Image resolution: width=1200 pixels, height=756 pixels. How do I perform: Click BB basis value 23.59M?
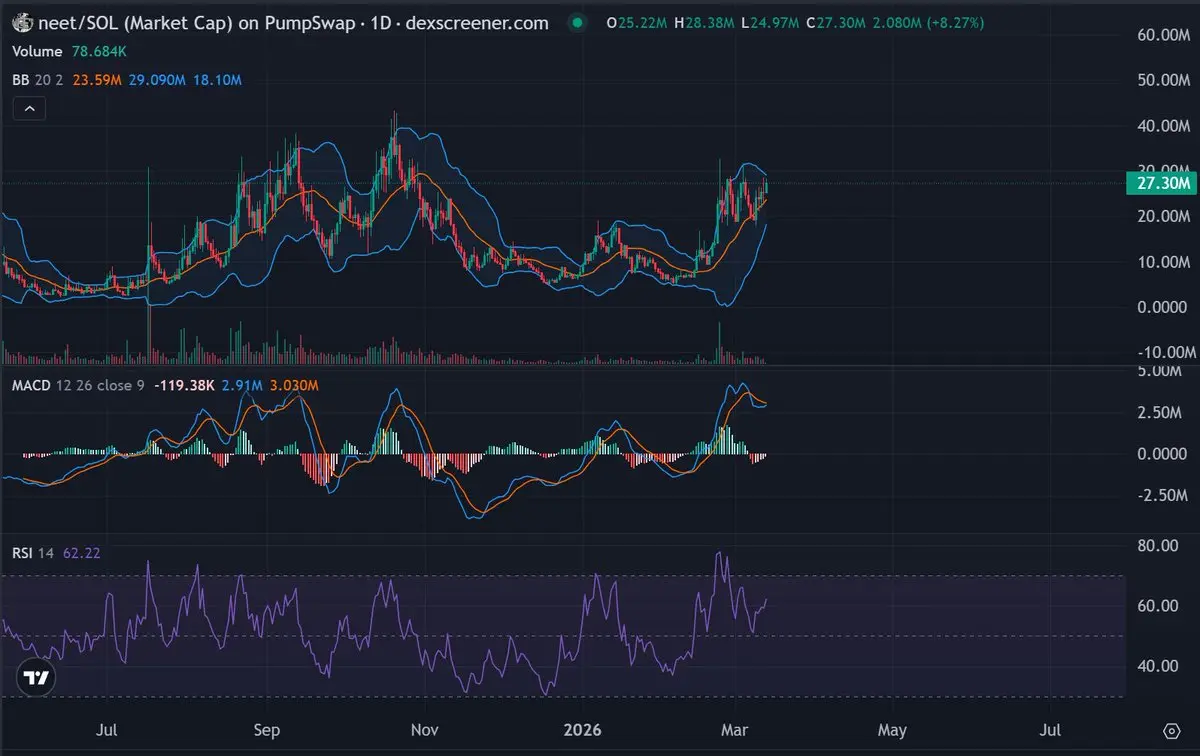point(99,80)
